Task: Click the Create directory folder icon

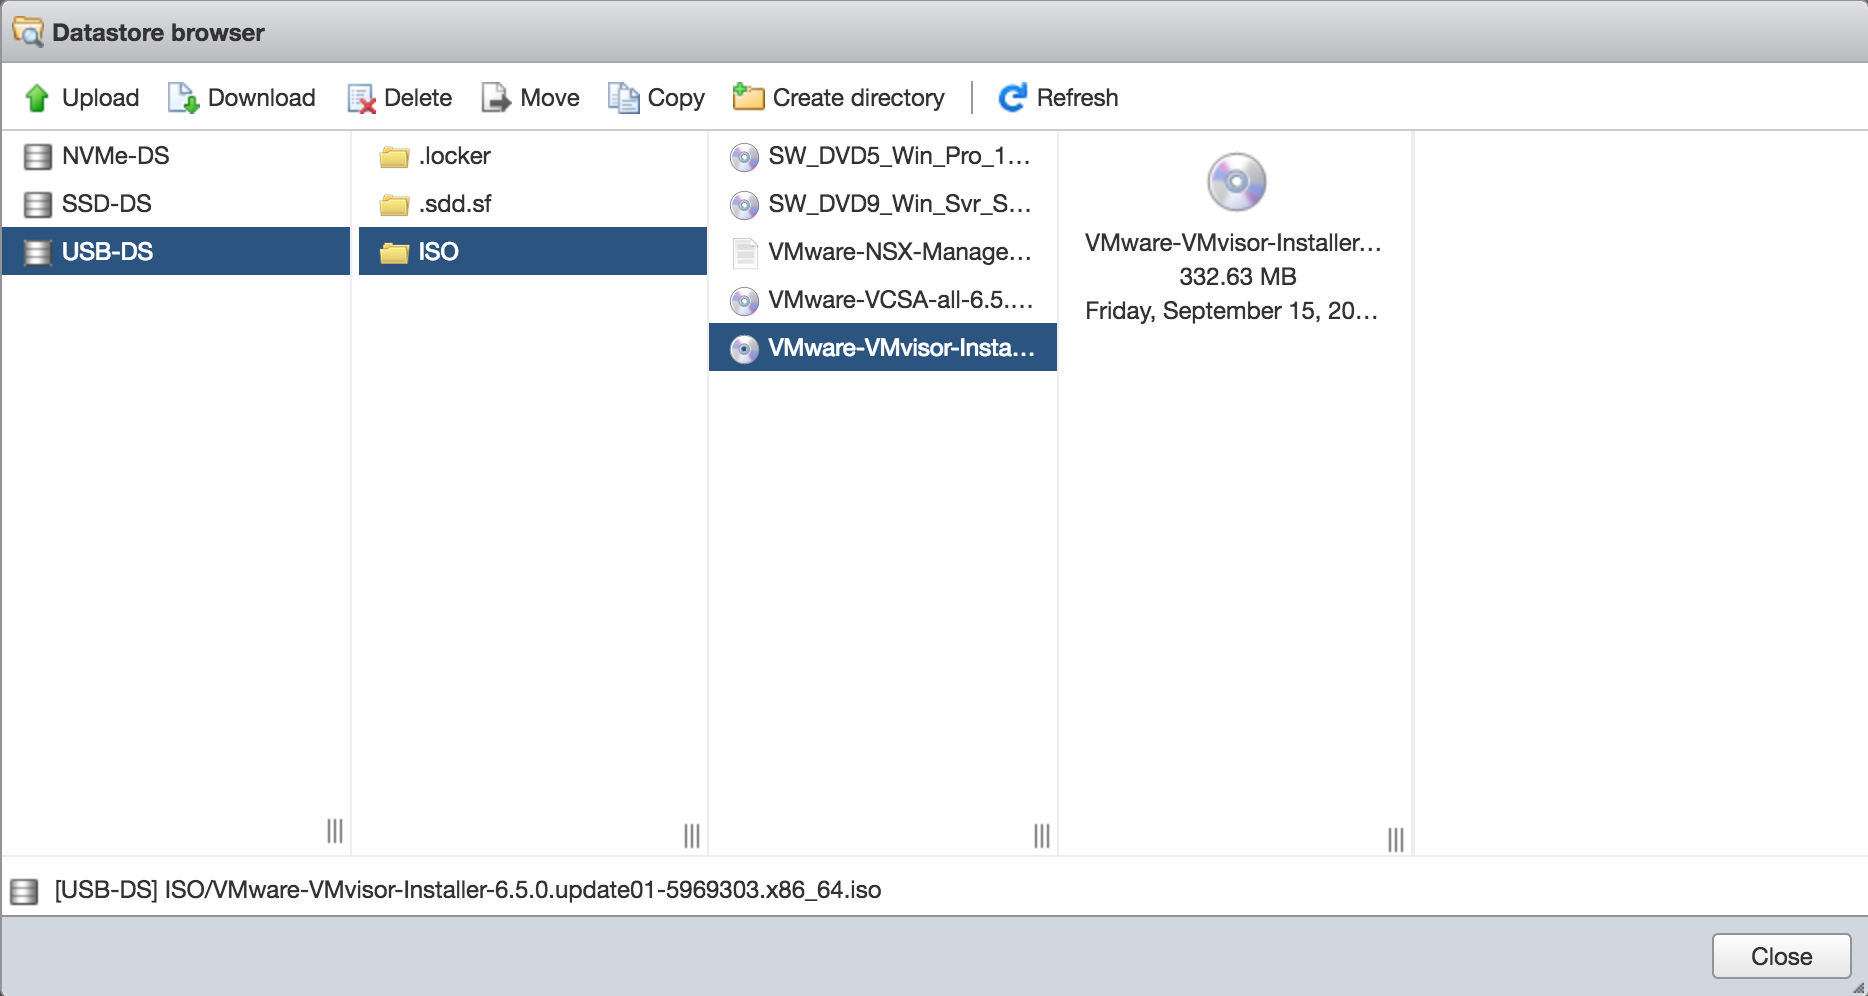Action: click(x=748, y=97)
